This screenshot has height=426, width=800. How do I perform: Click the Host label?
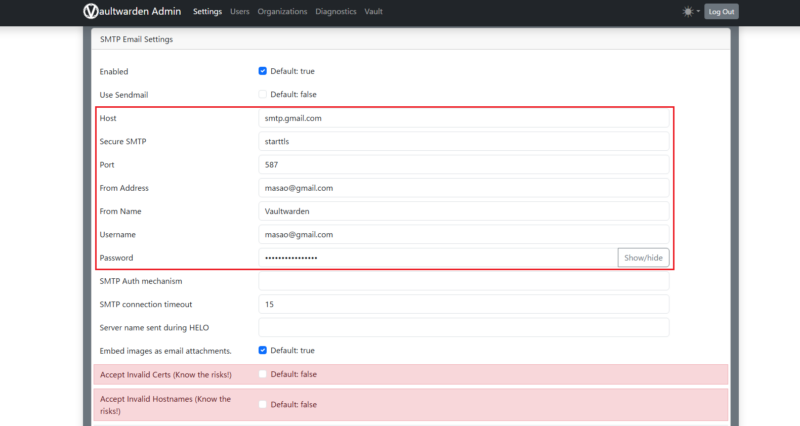pos(108,118)
